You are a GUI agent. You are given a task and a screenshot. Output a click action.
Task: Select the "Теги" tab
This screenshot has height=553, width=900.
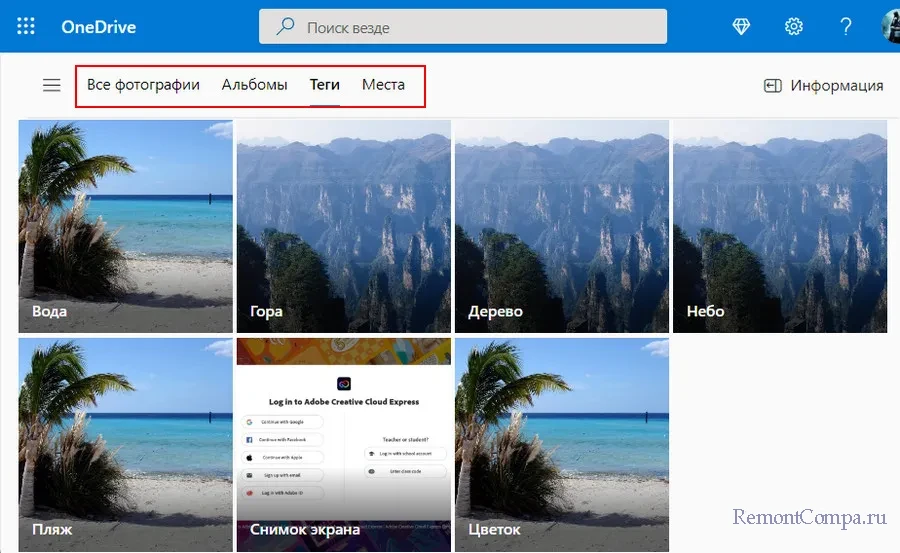pyautogui.click(x=325, y=85)
